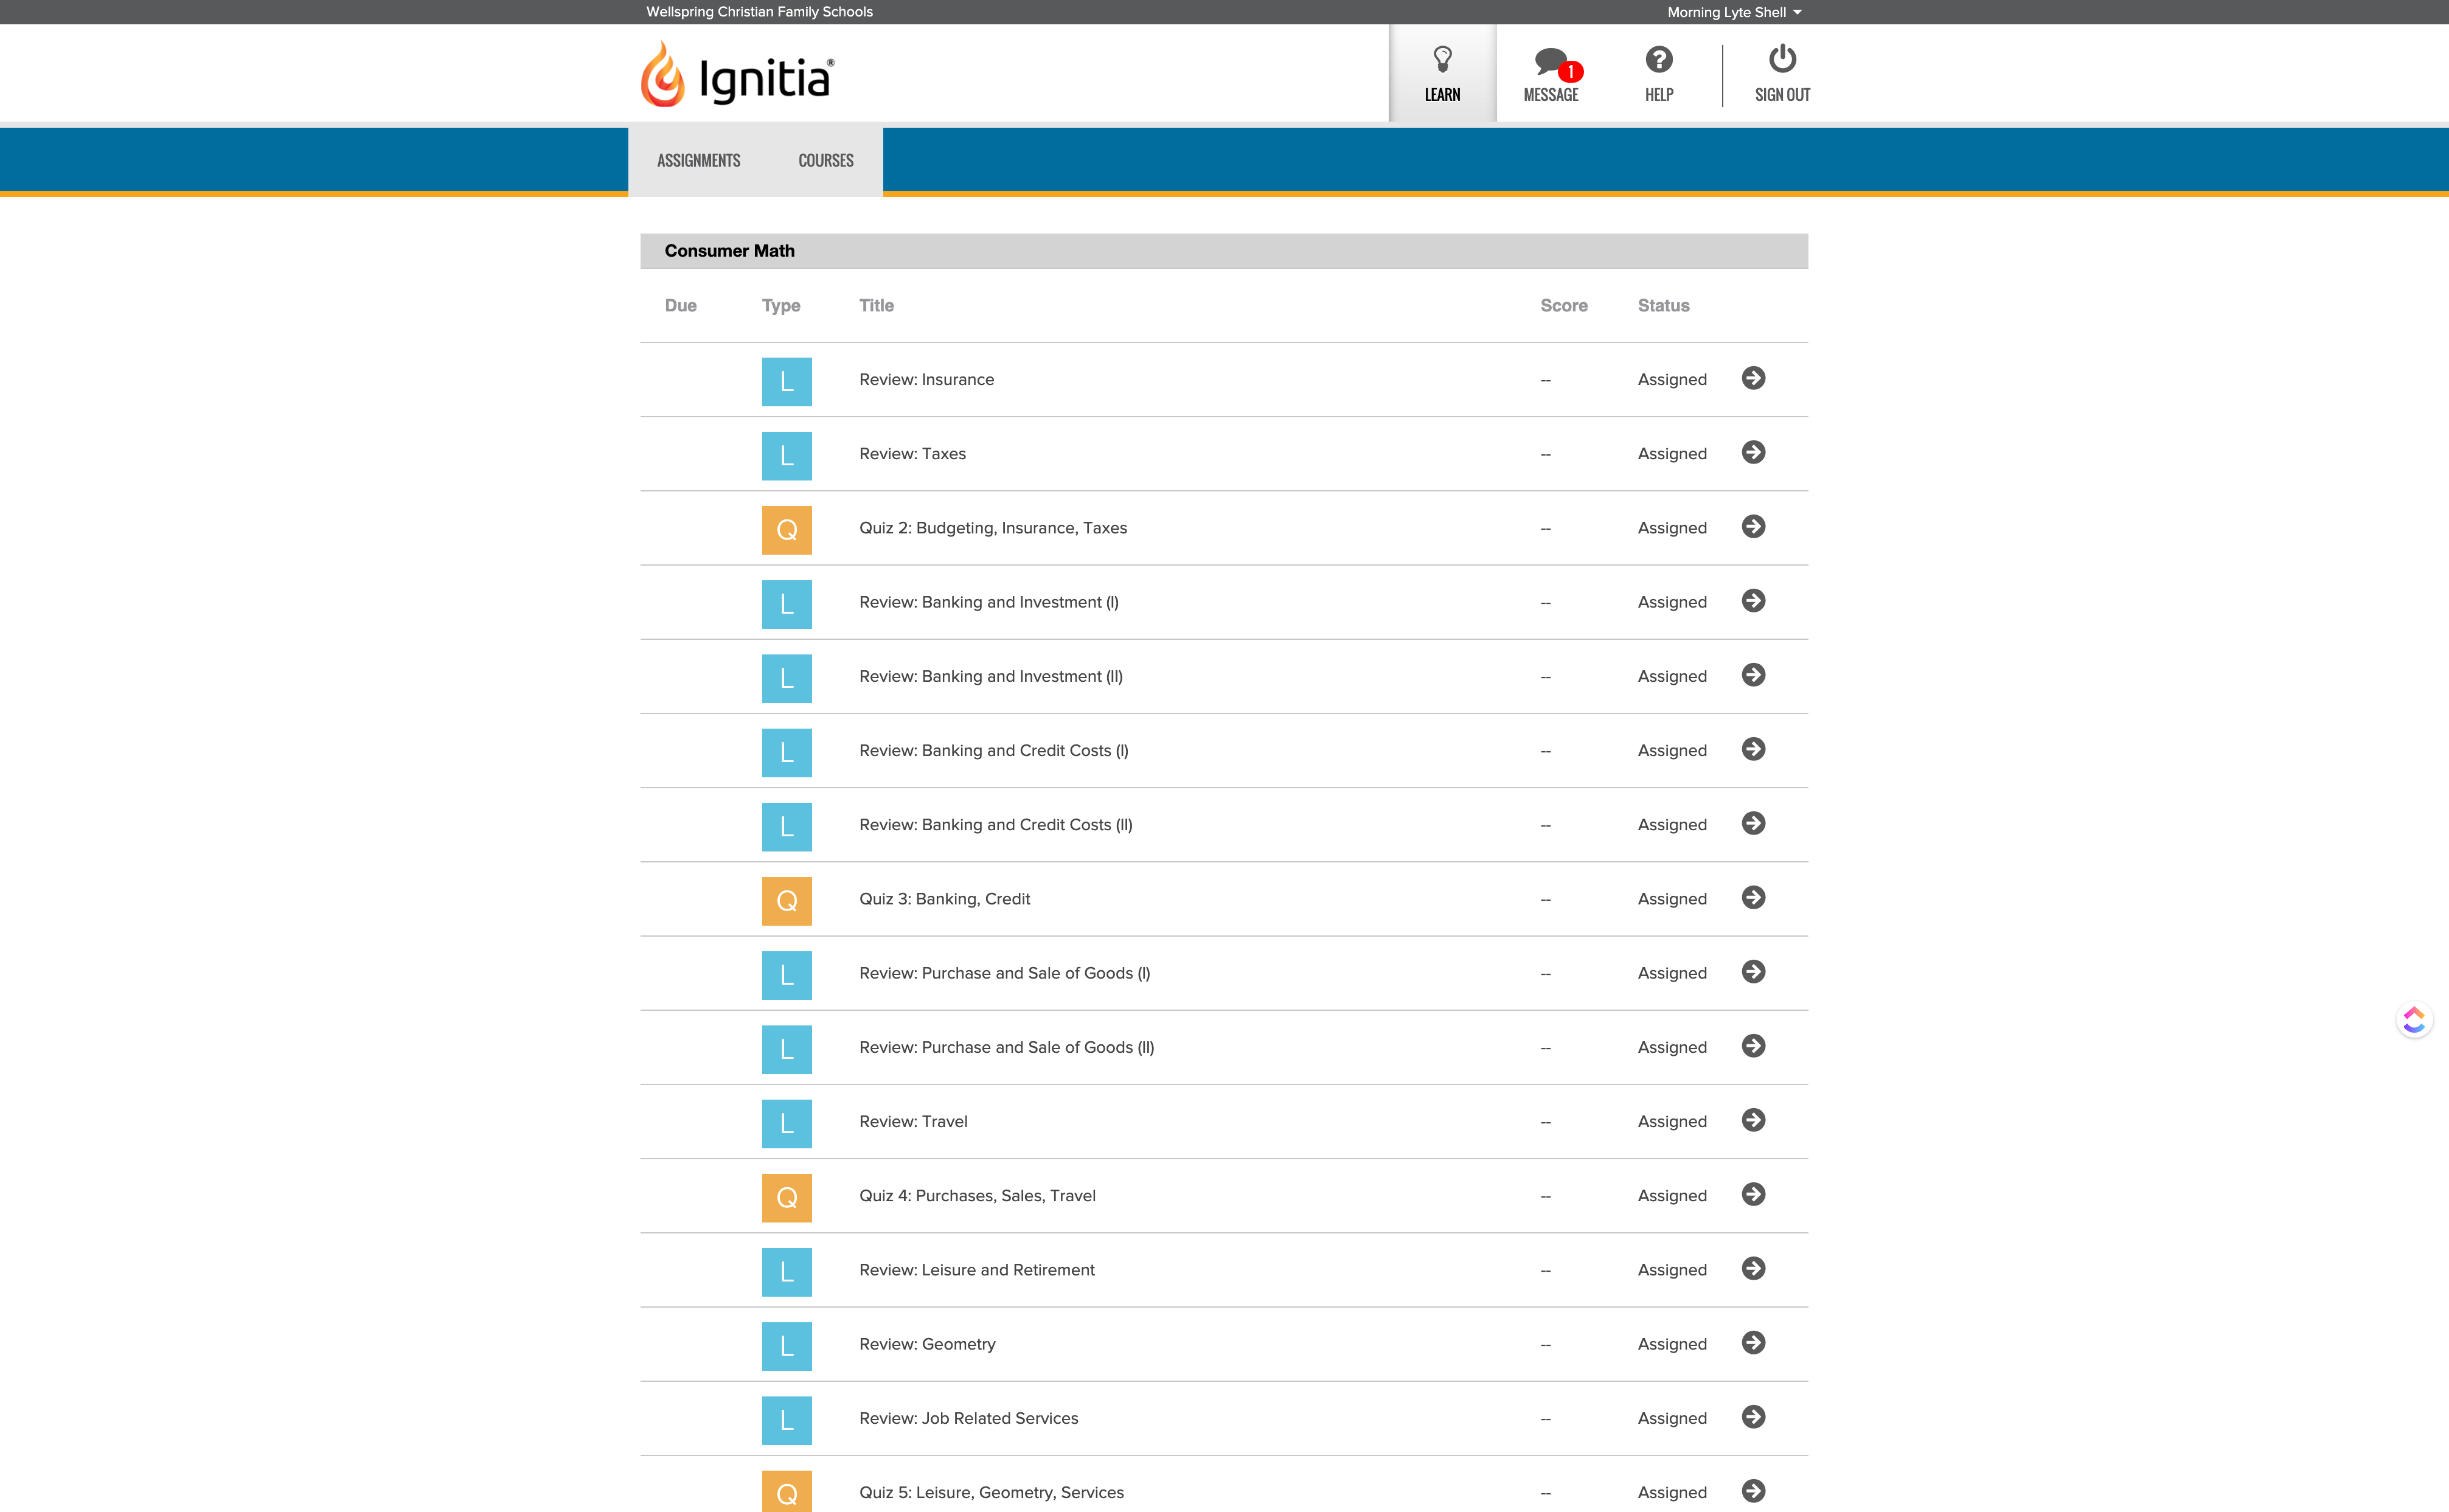Click the arrow for Banking and Credit Costs (II)

pyautogui.click(x=1753, y=823)
